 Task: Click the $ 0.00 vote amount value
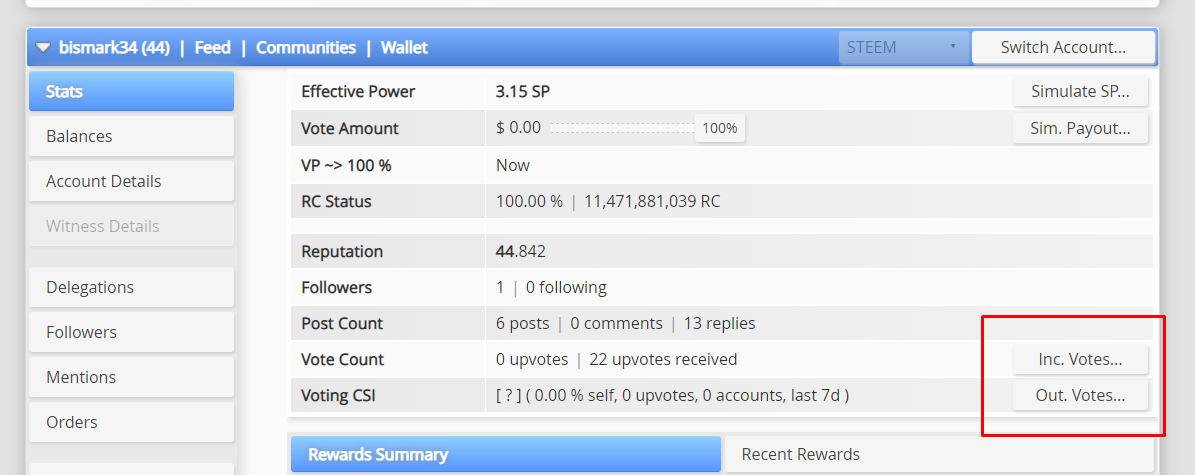pyautogui.click(x=518, y=128)
